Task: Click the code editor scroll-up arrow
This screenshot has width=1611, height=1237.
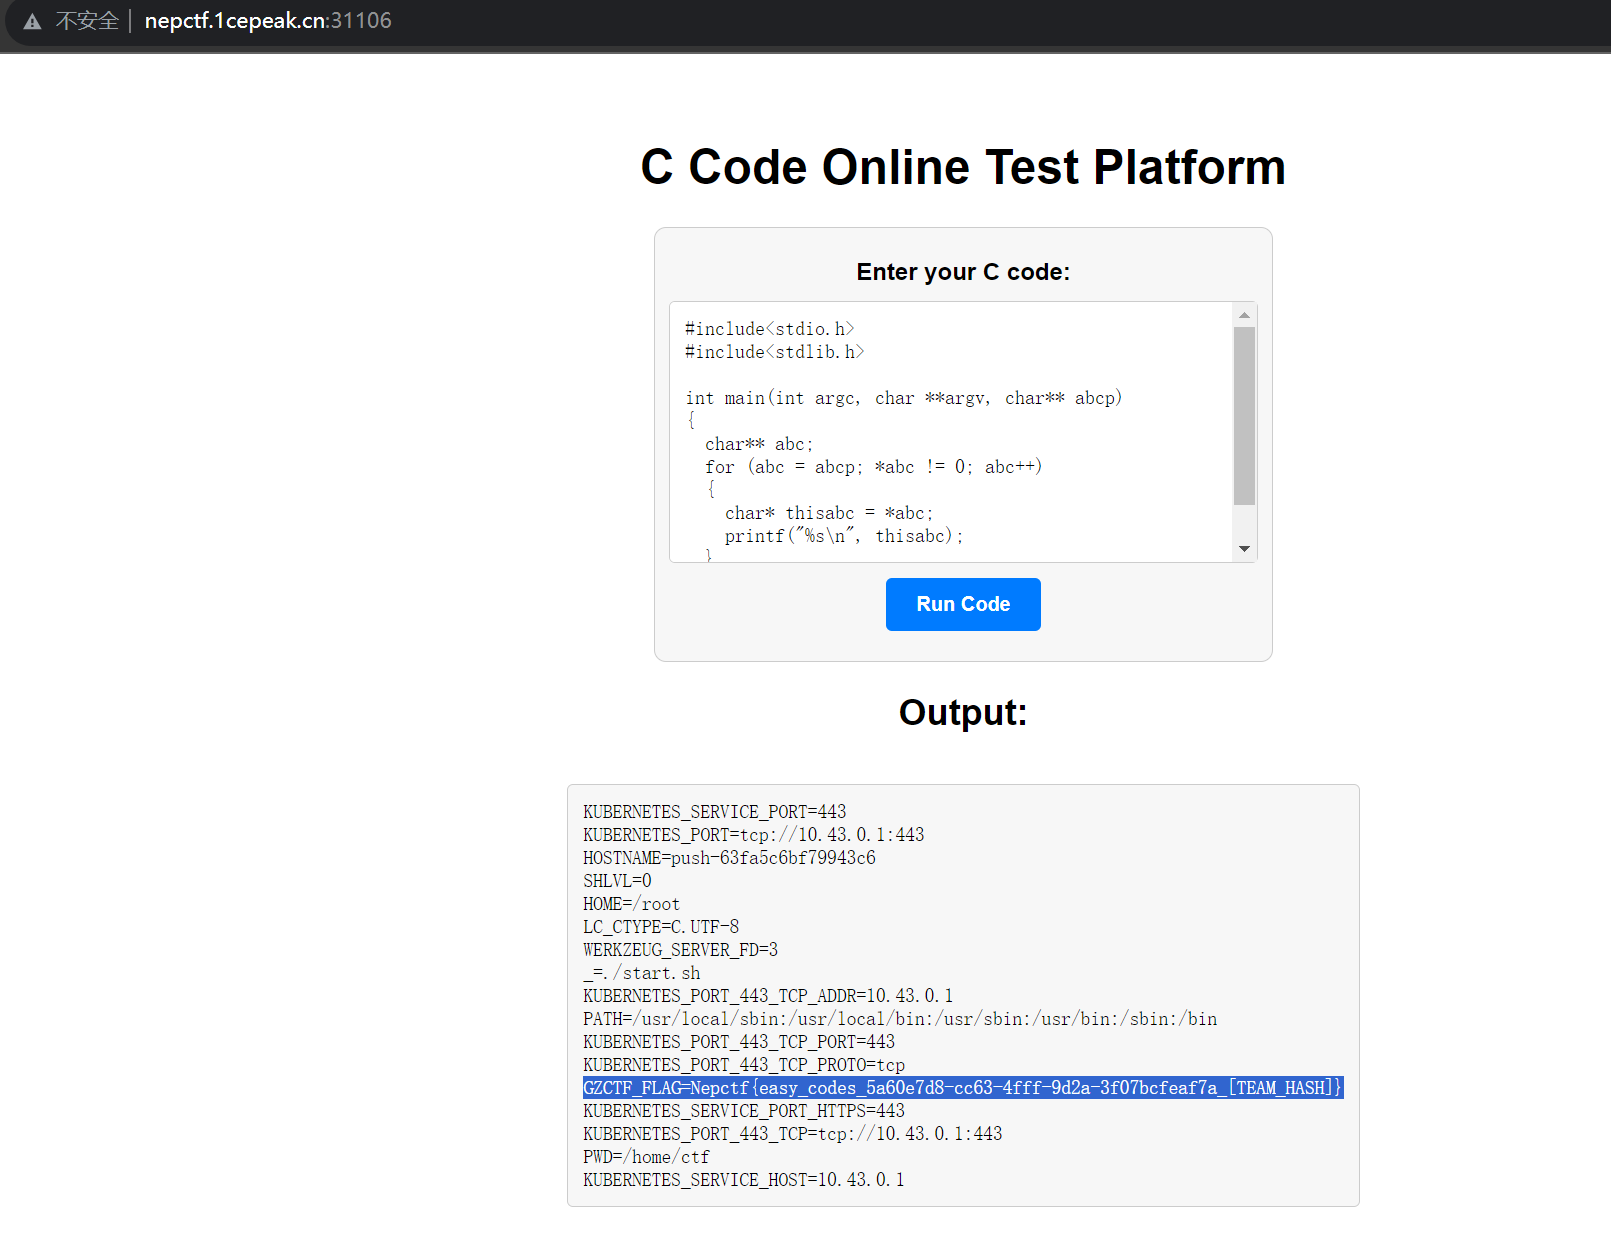Action: [x=1244, y=315]
